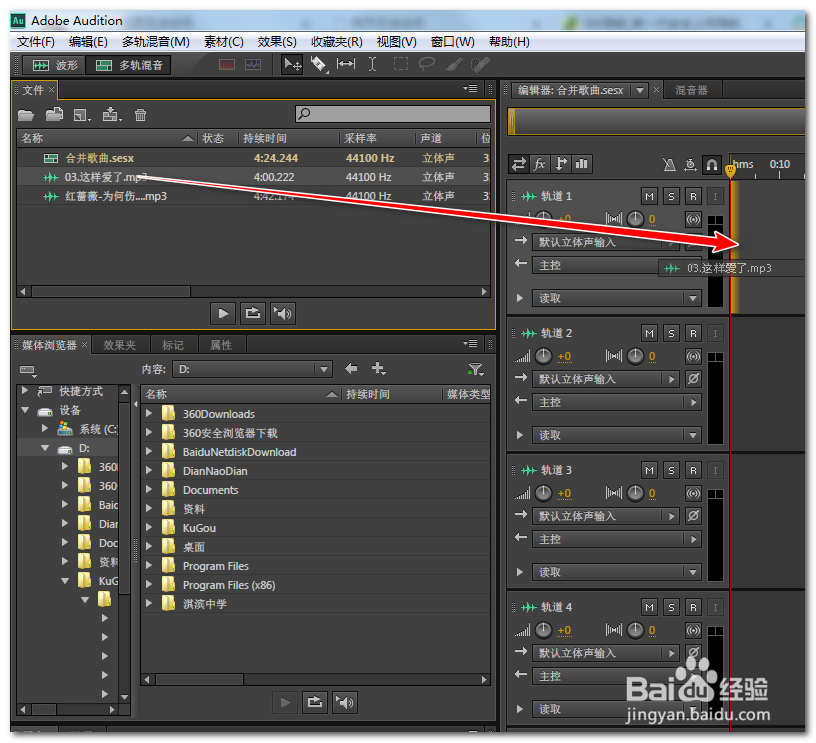
Task: Toggle polarity reverse on Track 2
Action: (693, 379)
